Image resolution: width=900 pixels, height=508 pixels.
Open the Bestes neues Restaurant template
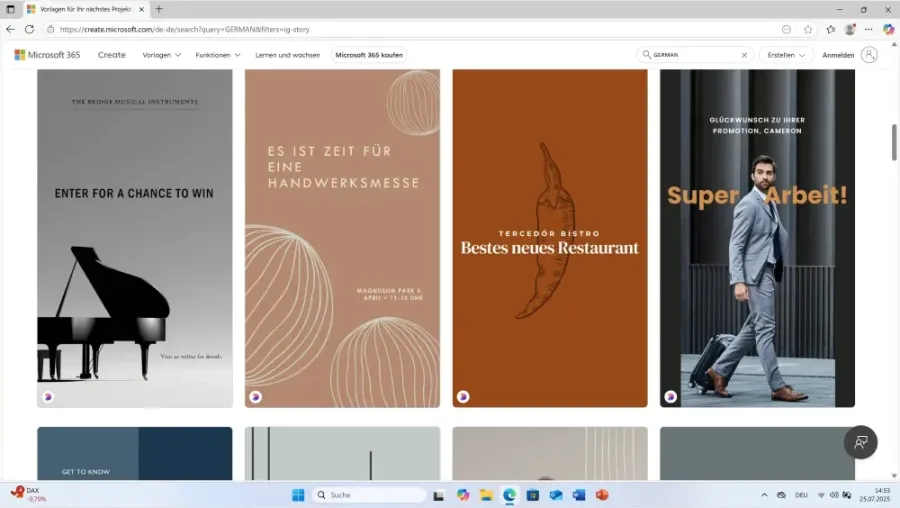click(550, 238)
